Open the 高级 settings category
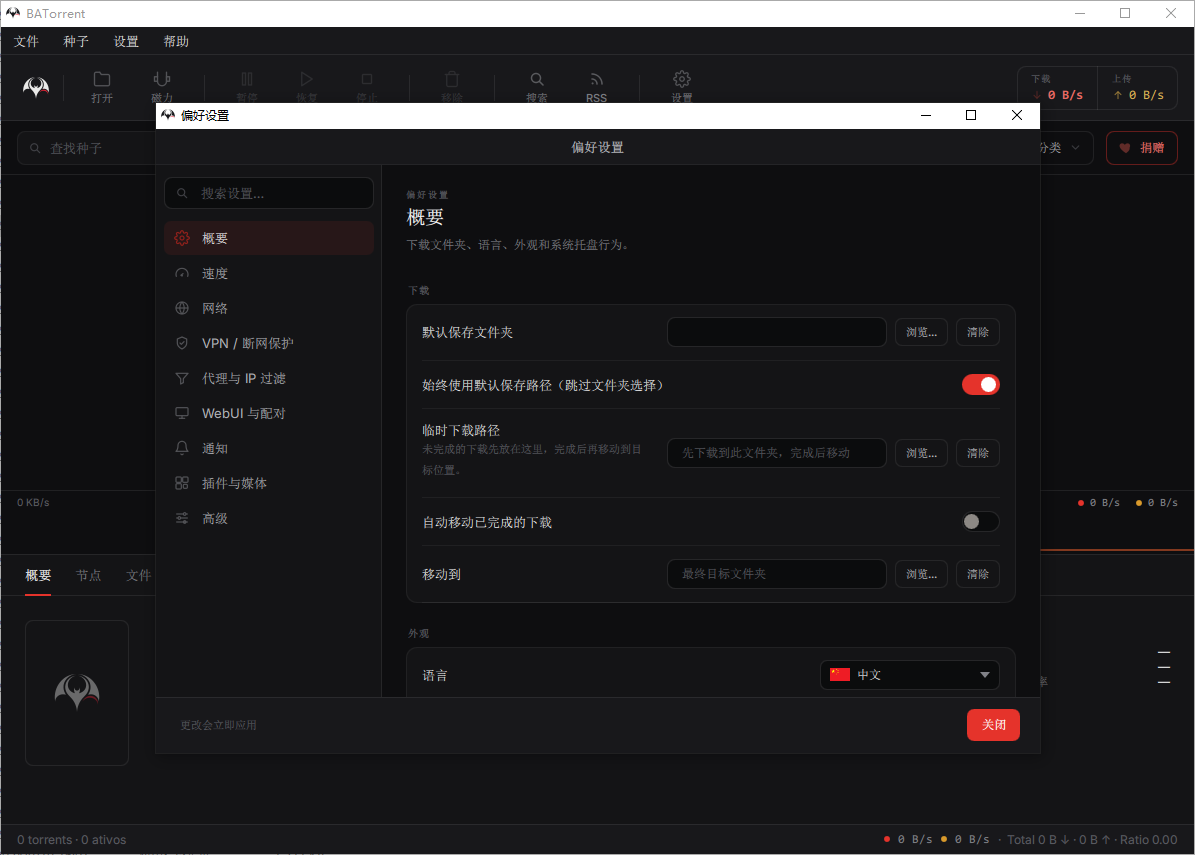This screenshot has width=1195, height=855. (268, 519)
